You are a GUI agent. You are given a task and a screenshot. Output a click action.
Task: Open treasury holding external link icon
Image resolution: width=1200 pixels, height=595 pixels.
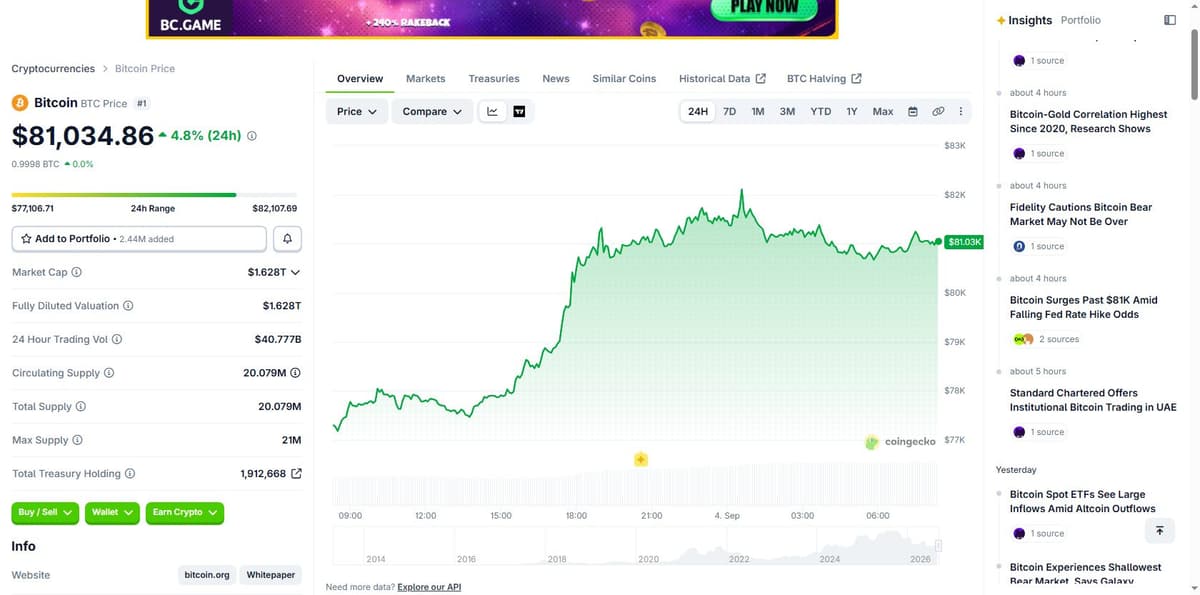pos(296,474)
